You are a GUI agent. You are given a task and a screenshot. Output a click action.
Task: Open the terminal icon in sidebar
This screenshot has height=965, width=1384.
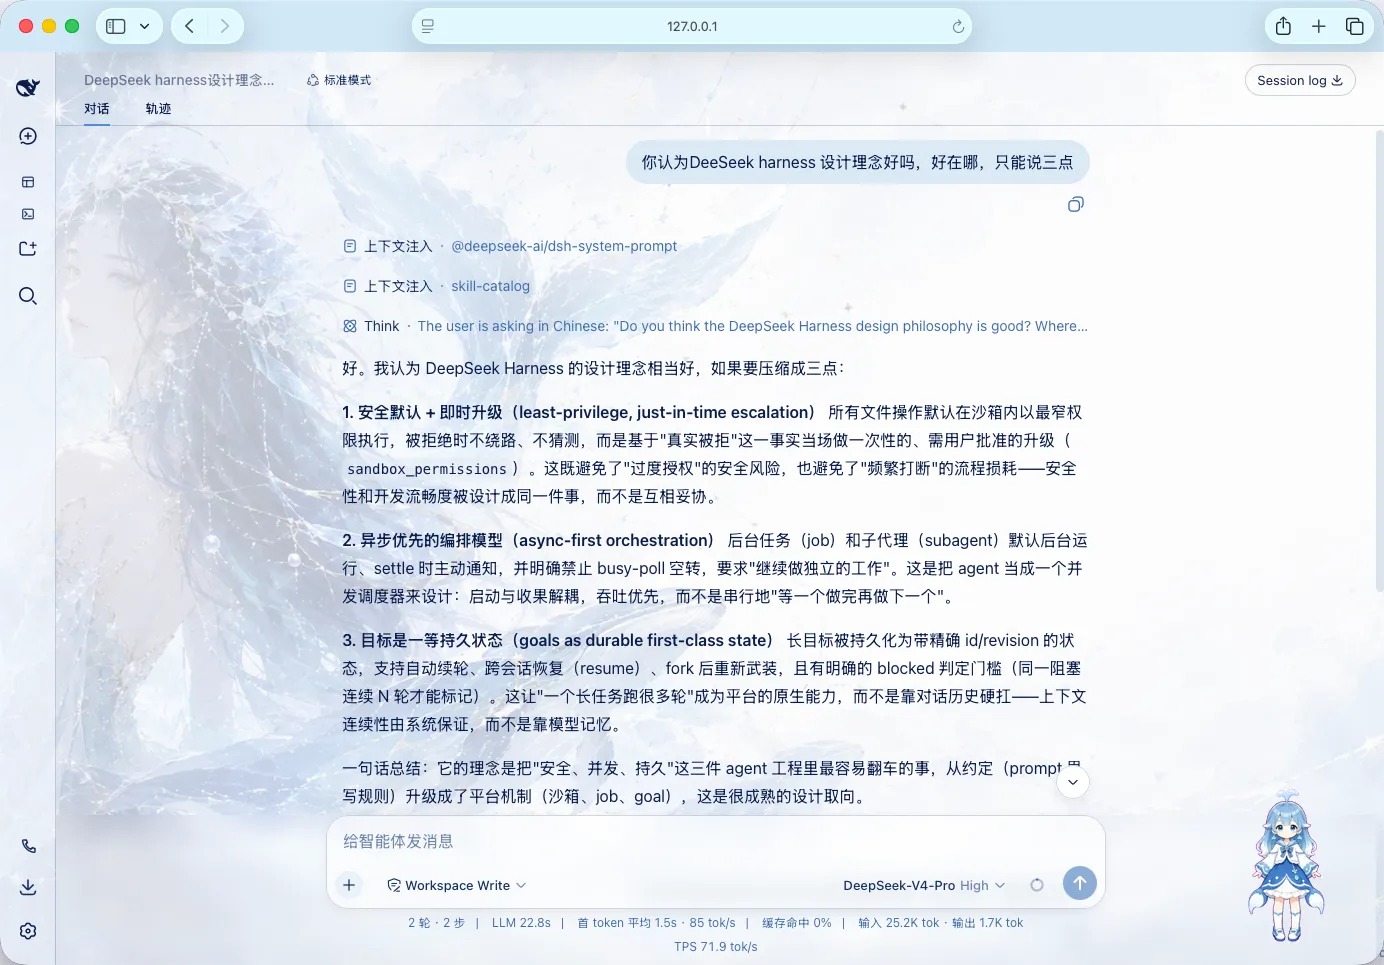28,214
